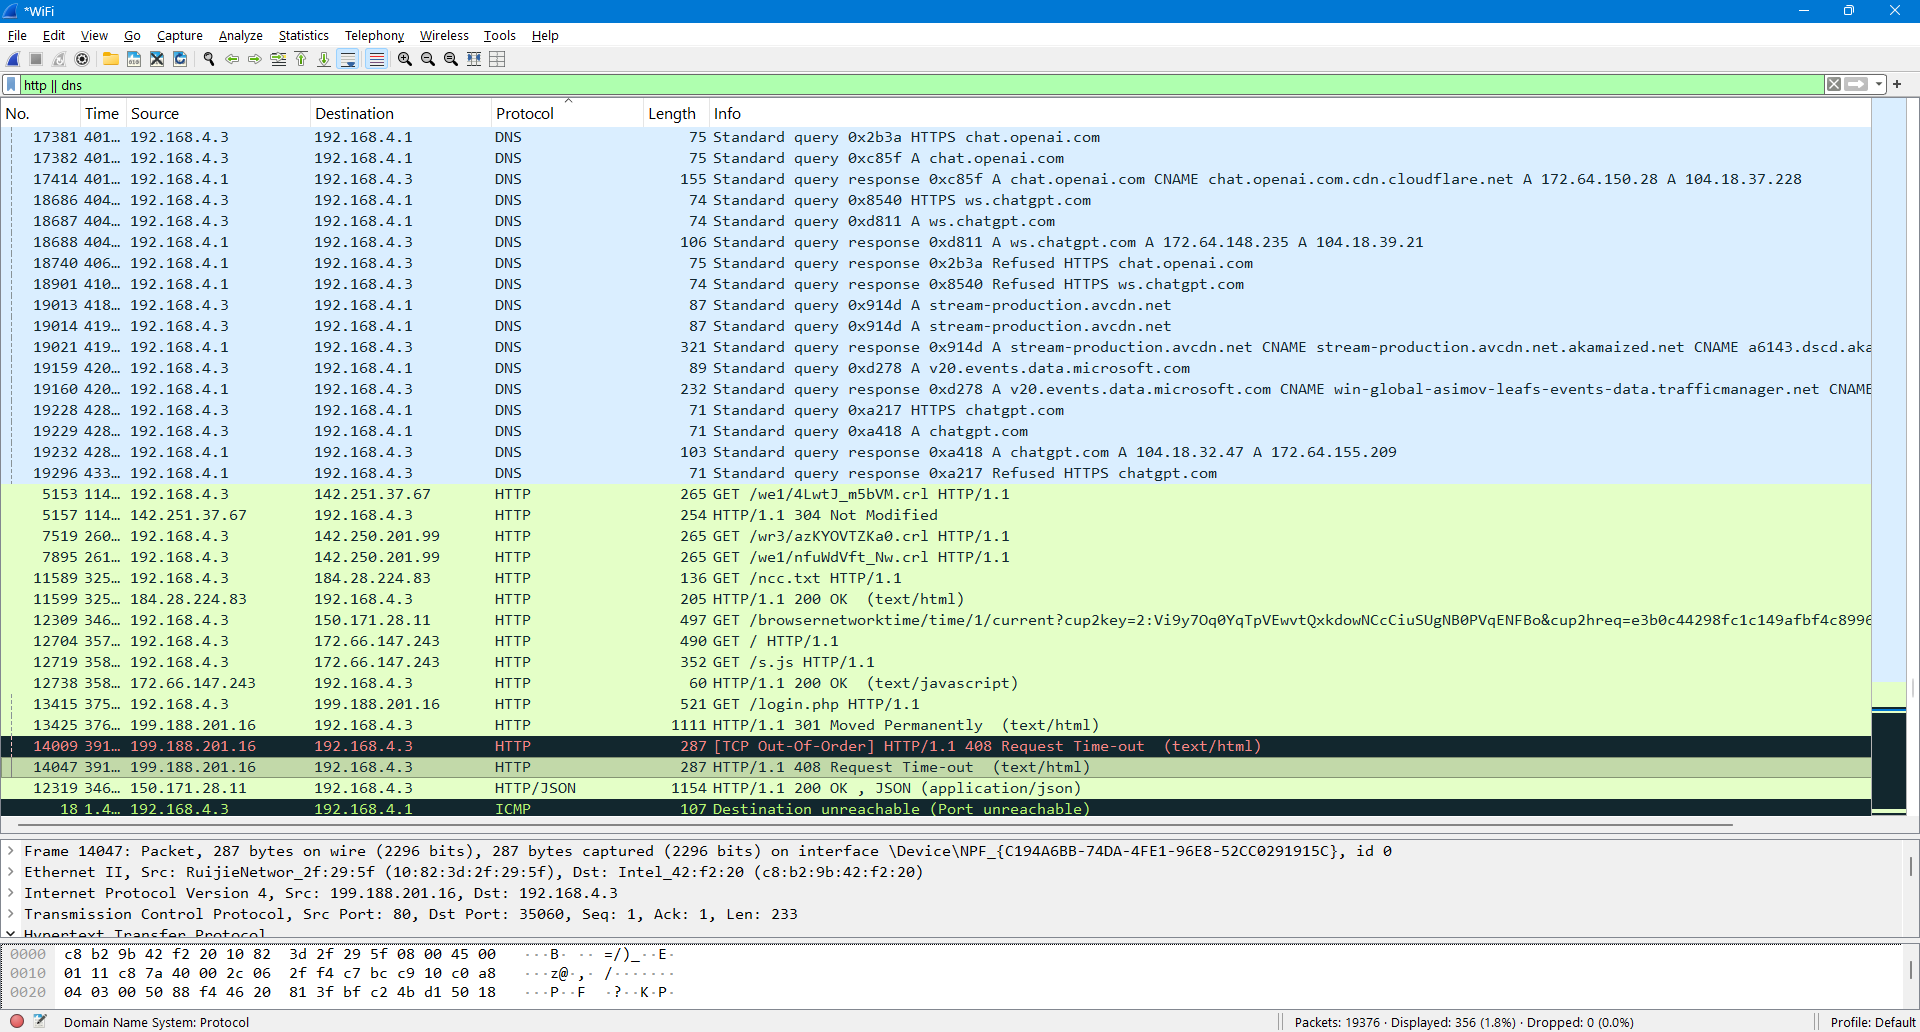Clear the display filter
Viewport: 1920px width, 1032px height.
click(x=1834, y=85)
